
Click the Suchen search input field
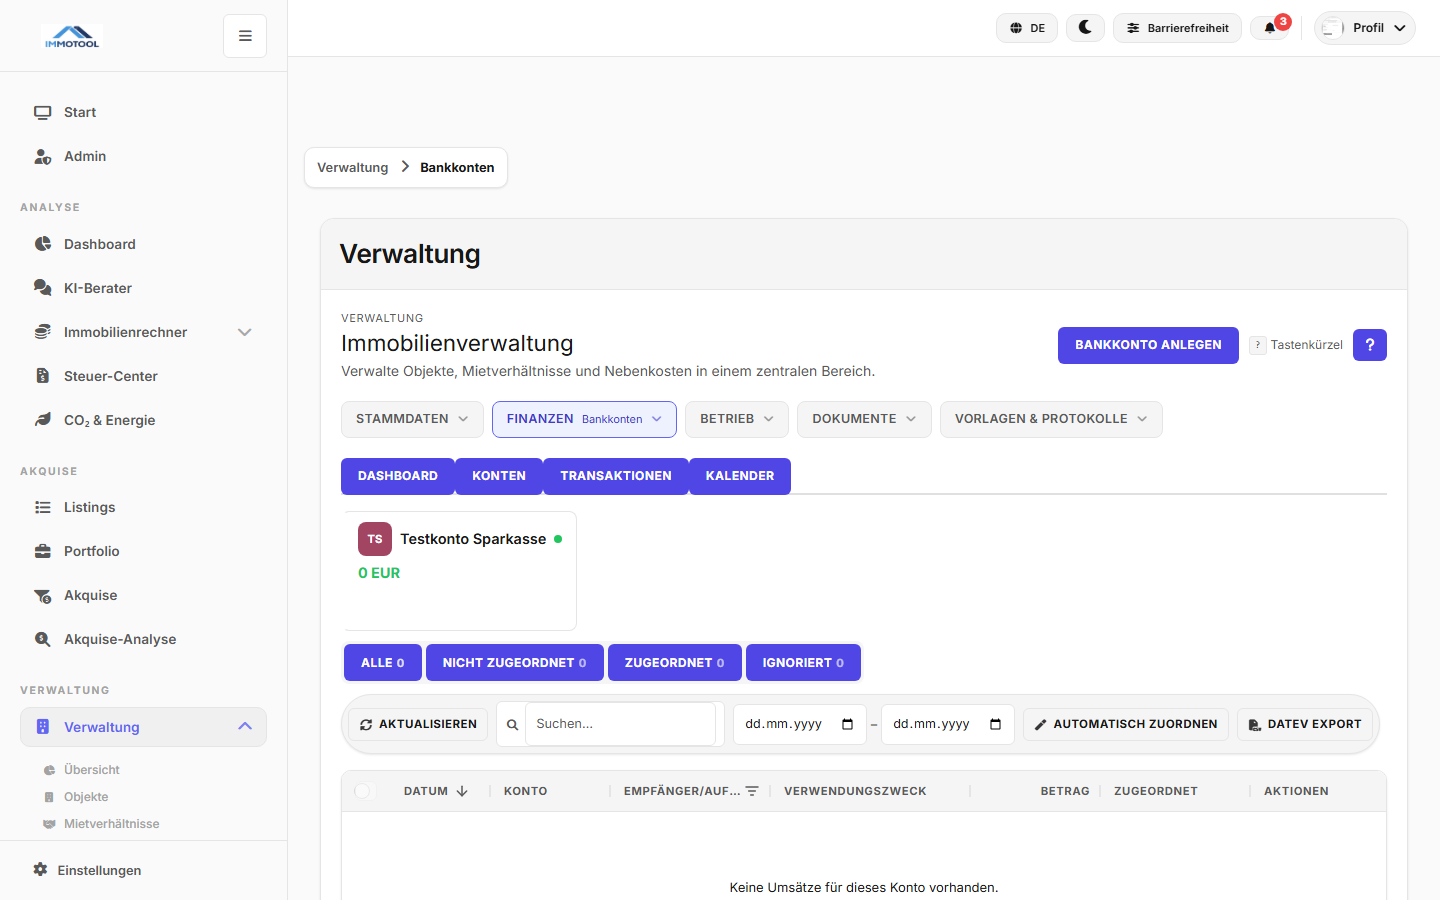click(620, 724)
